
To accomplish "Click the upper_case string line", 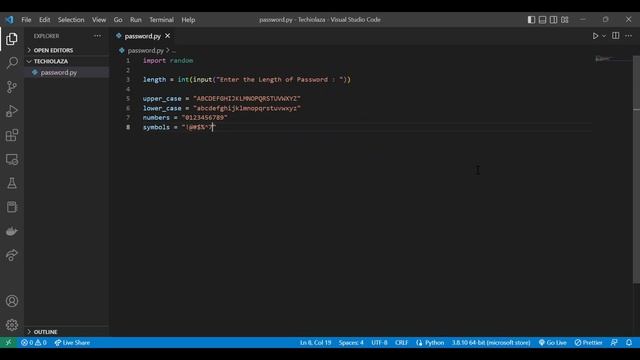I will point(222,98).
